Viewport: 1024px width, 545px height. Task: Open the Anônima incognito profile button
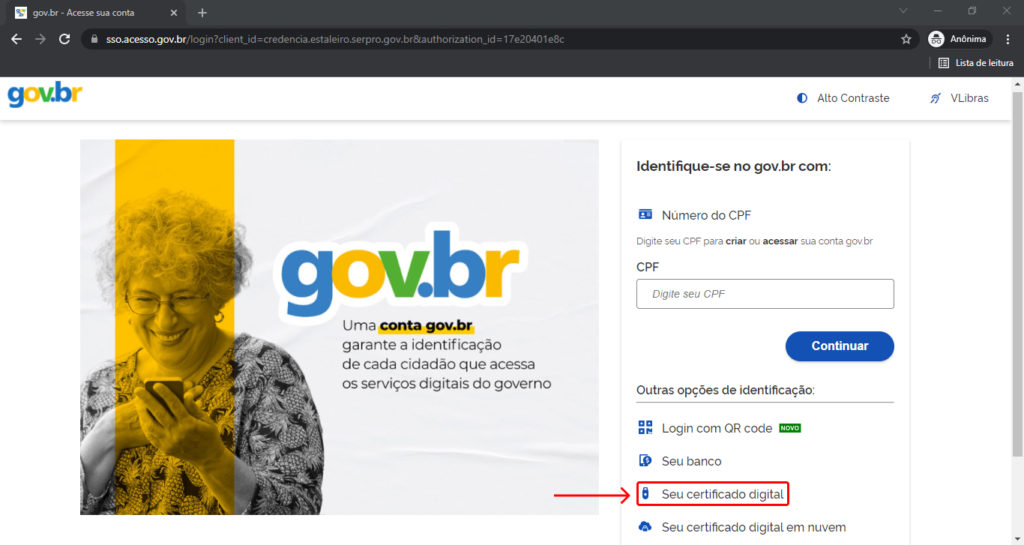point(959,39)
